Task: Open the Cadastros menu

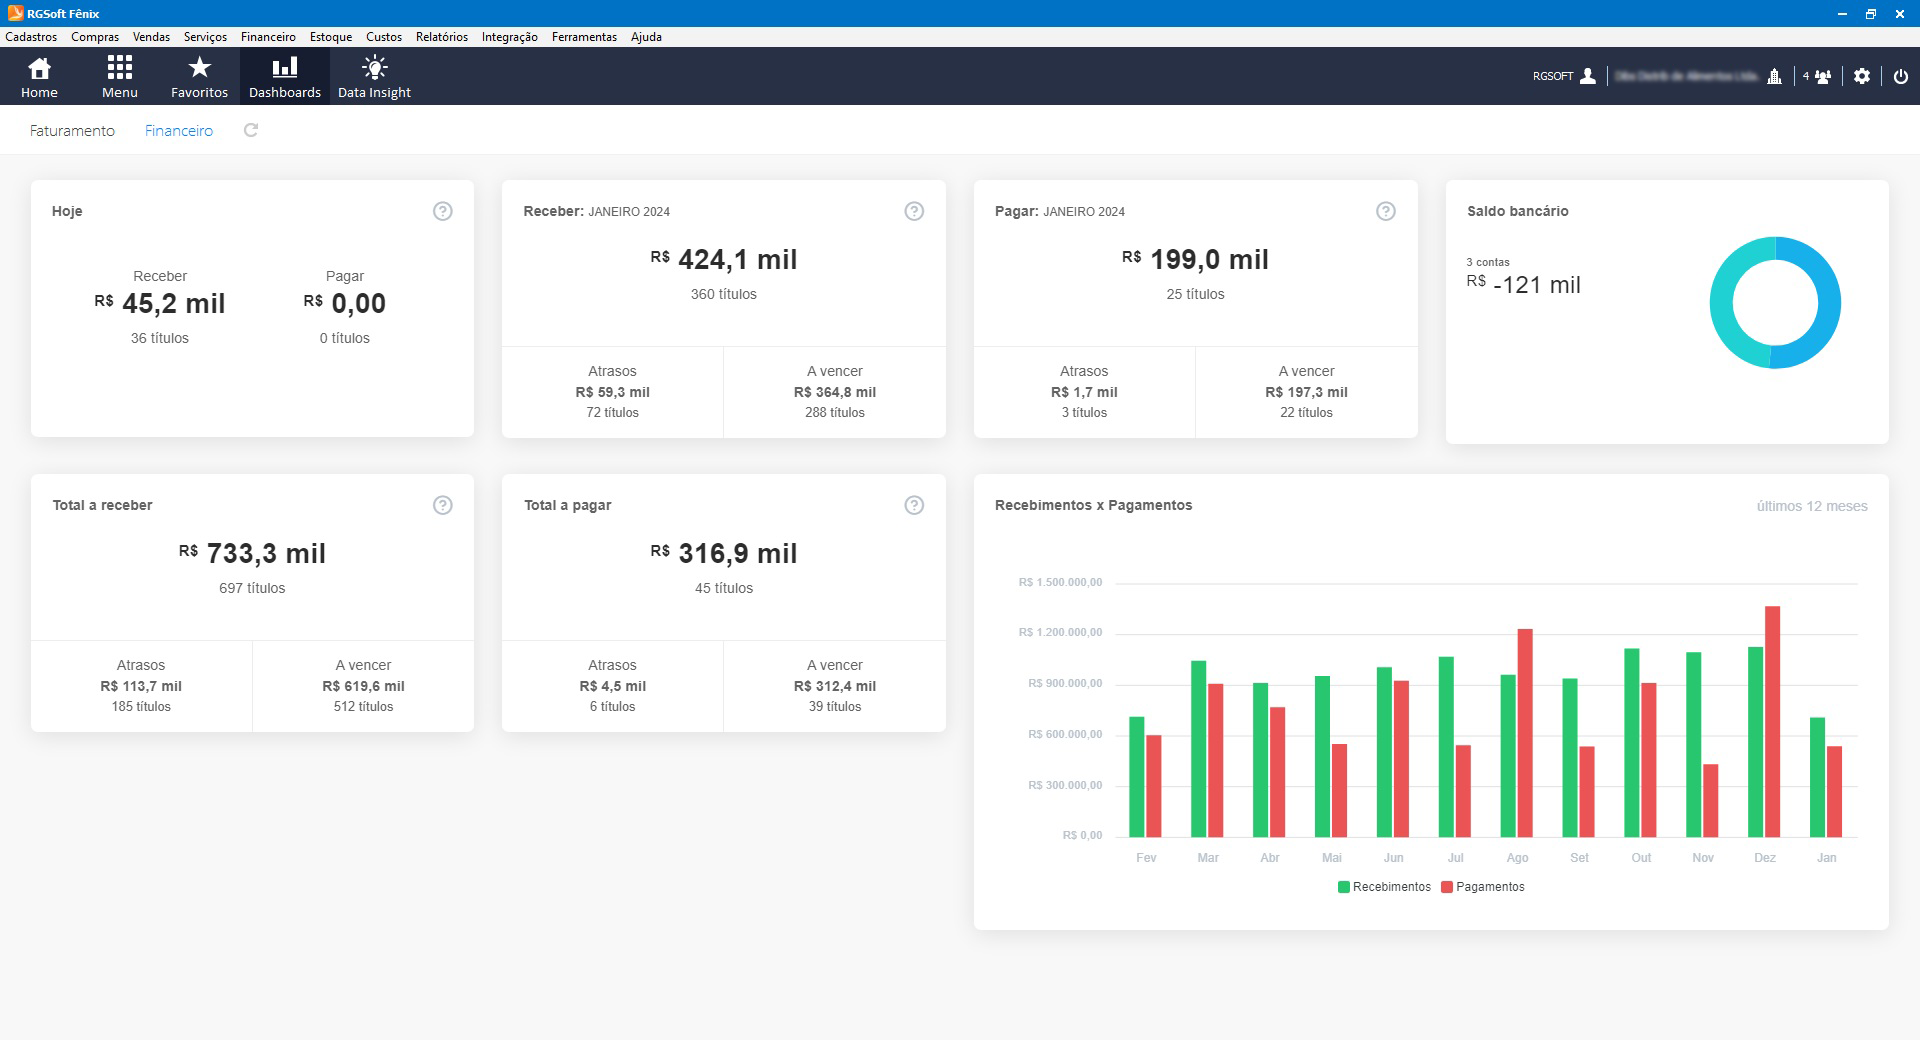Action: tap(31, 37)
